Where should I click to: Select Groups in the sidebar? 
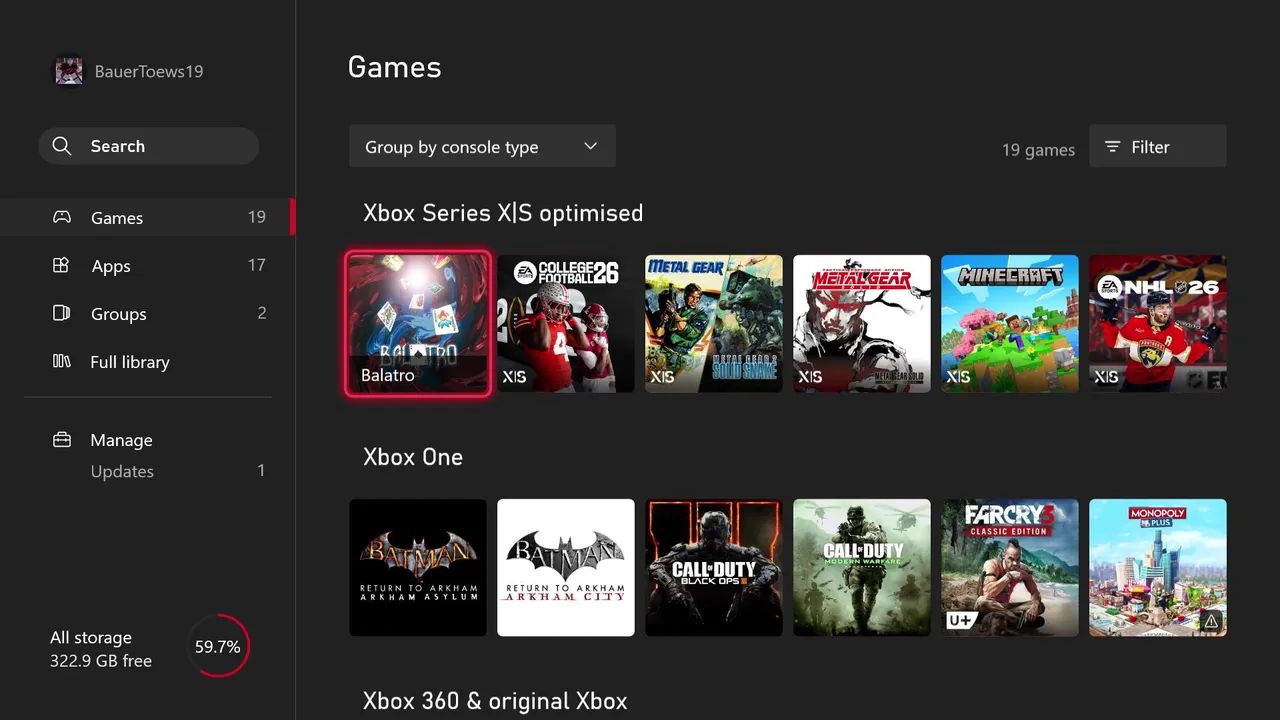pos(146,313)
